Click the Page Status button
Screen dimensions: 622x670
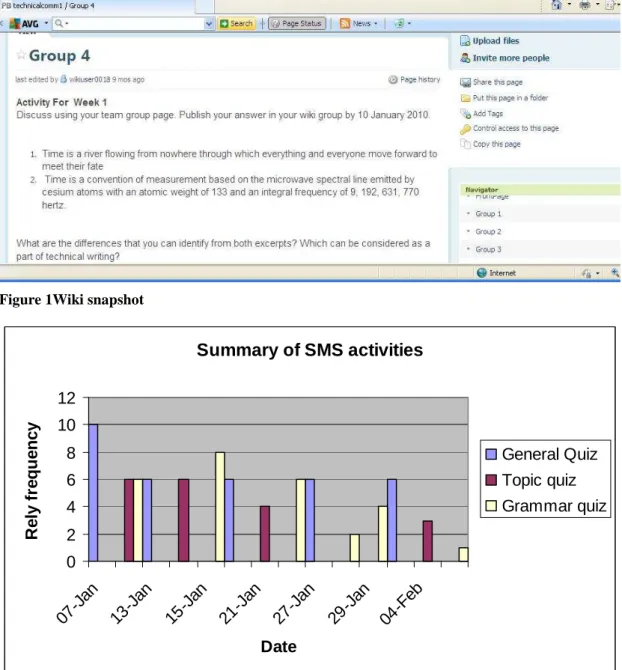(x=297, y=24)
